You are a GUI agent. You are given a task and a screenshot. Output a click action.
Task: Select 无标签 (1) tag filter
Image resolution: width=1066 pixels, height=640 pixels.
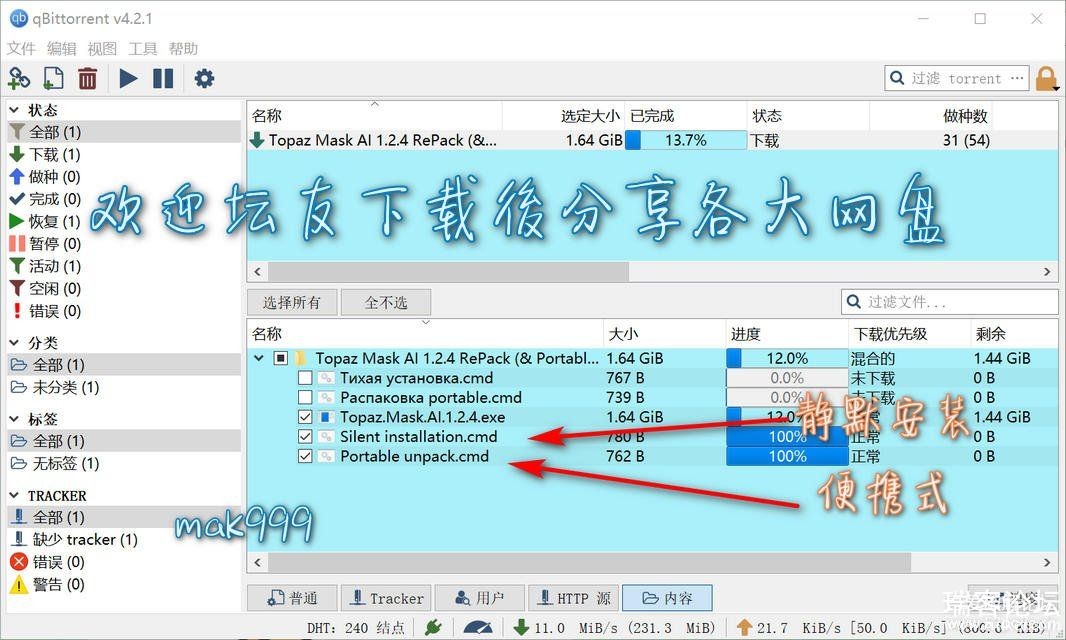point(54,463)
